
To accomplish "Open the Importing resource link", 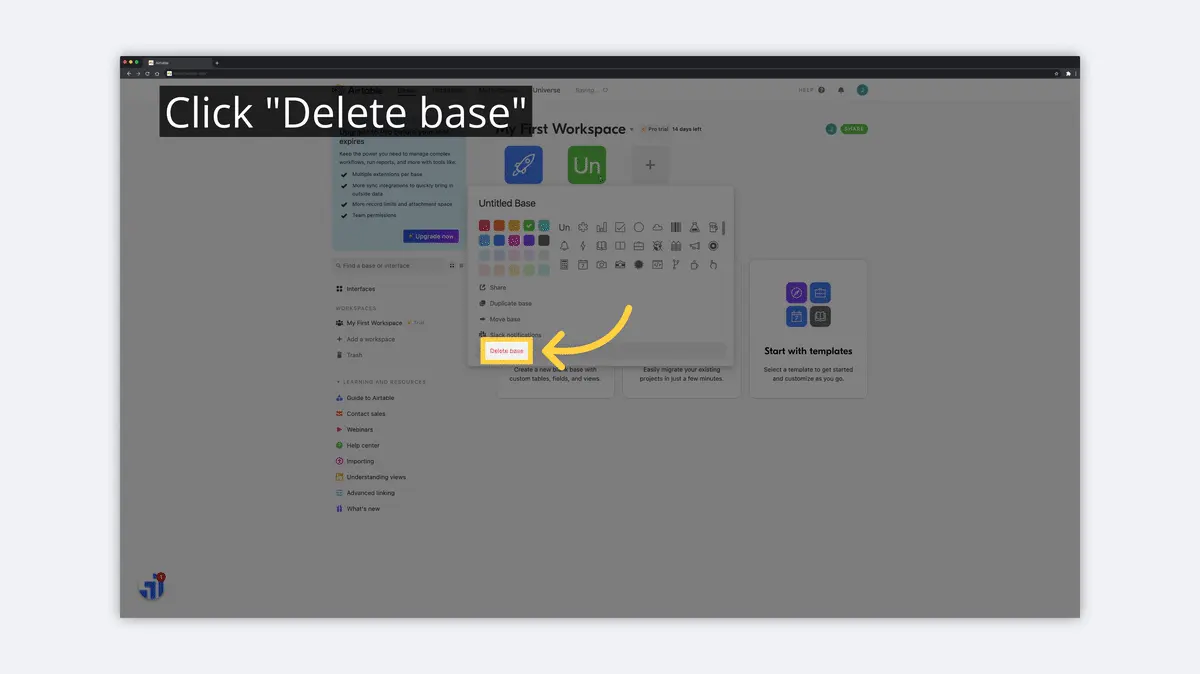I will pos(354,461).
